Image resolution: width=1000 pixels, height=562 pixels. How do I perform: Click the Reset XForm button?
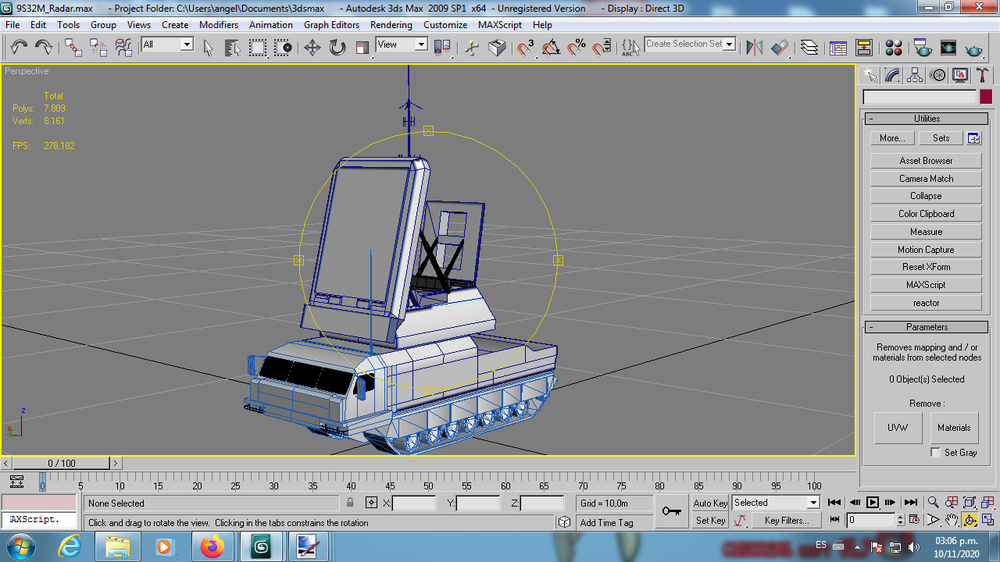pyautogui.click(x=926, y=267)
